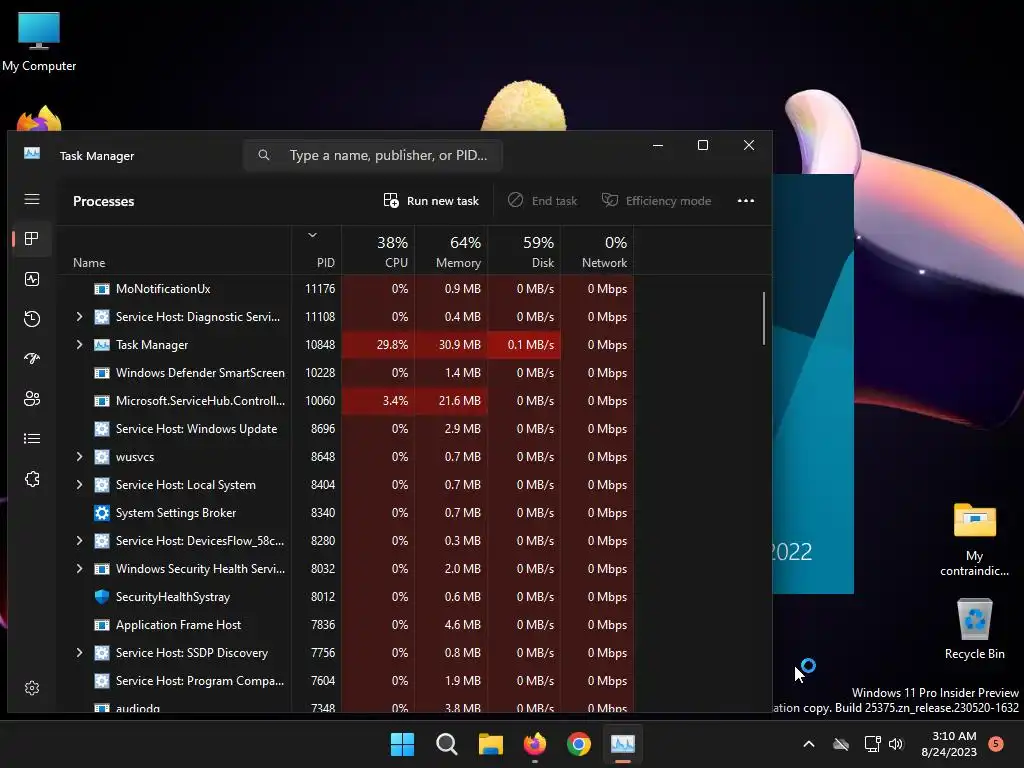
Task: Click the volume speaker tray icon
Action: tap(896, 744)
